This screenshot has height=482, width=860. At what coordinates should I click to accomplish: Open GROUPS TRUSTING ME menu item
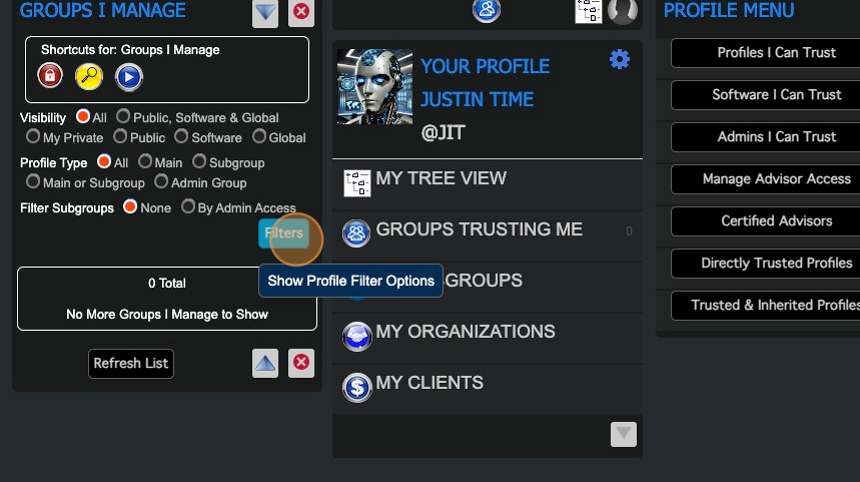click(x=488, y=235)
